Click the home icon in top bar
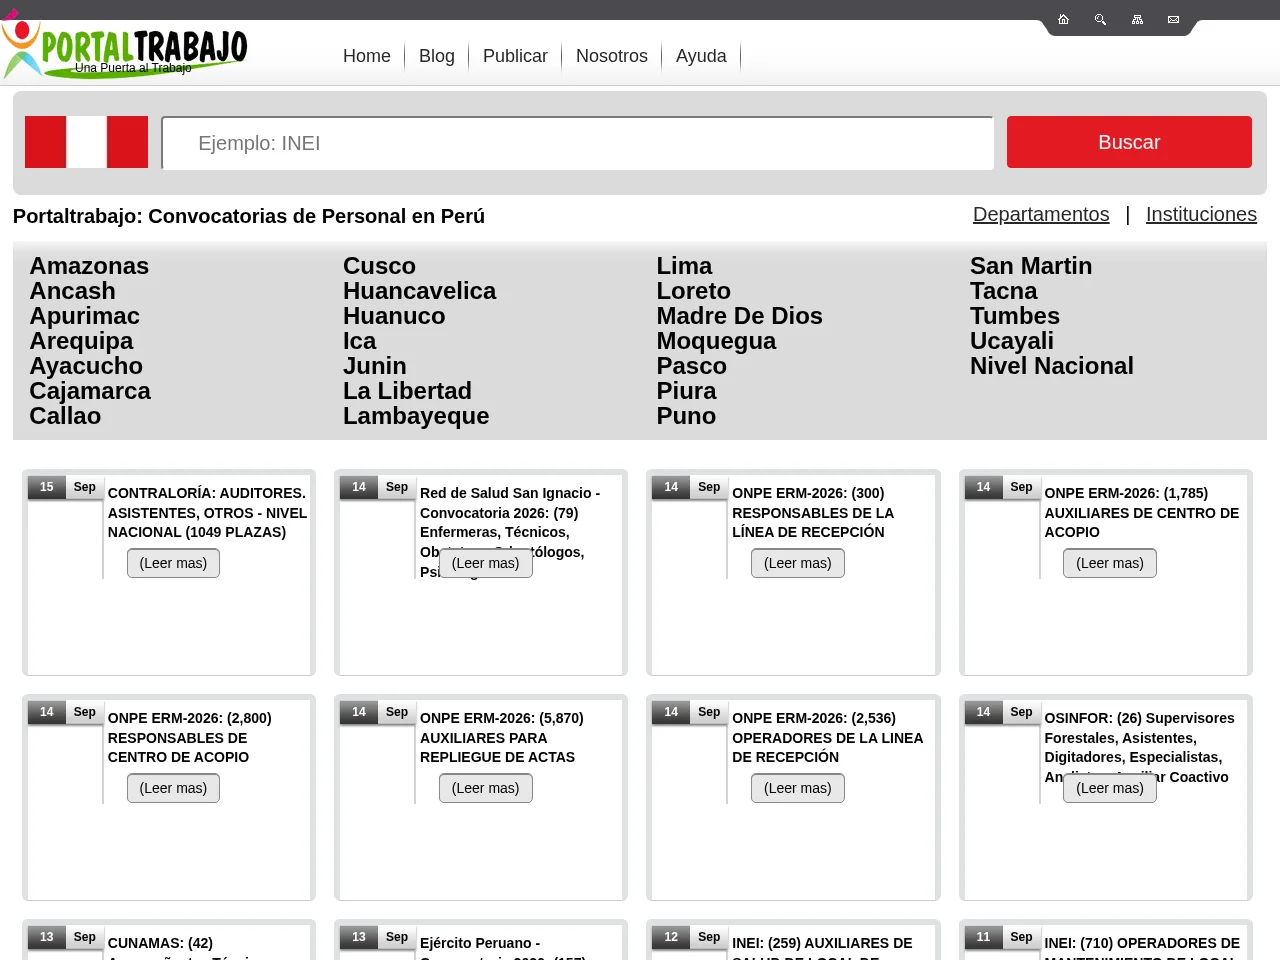The height and width of the screenshot is (960, 1280). [x=1063, y=19]
